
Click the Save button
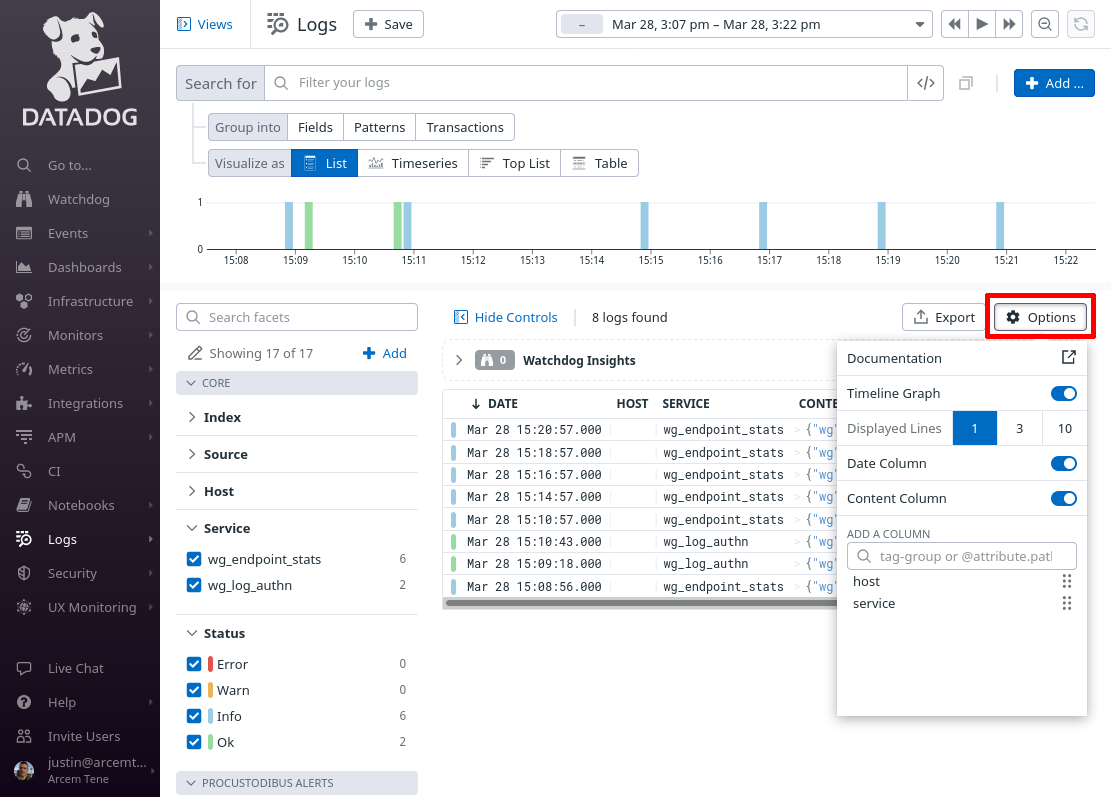coord(388,24)
